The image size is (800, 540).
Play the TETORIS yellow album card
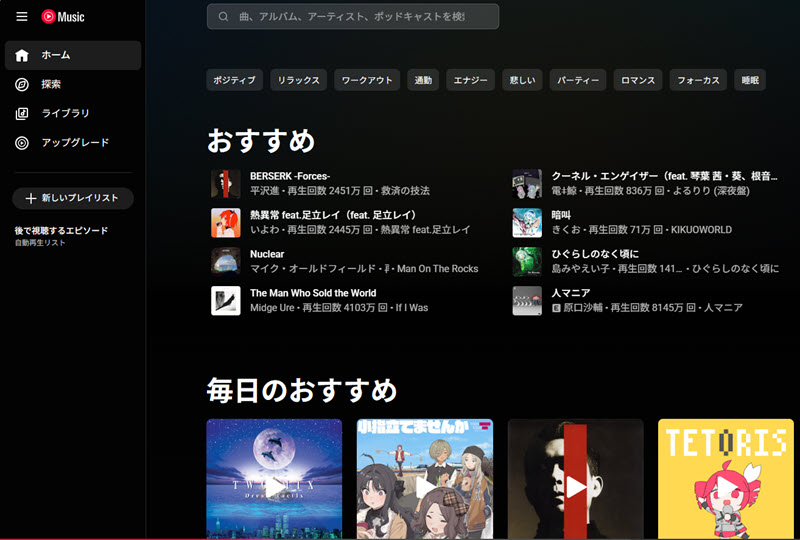(726, 479)
